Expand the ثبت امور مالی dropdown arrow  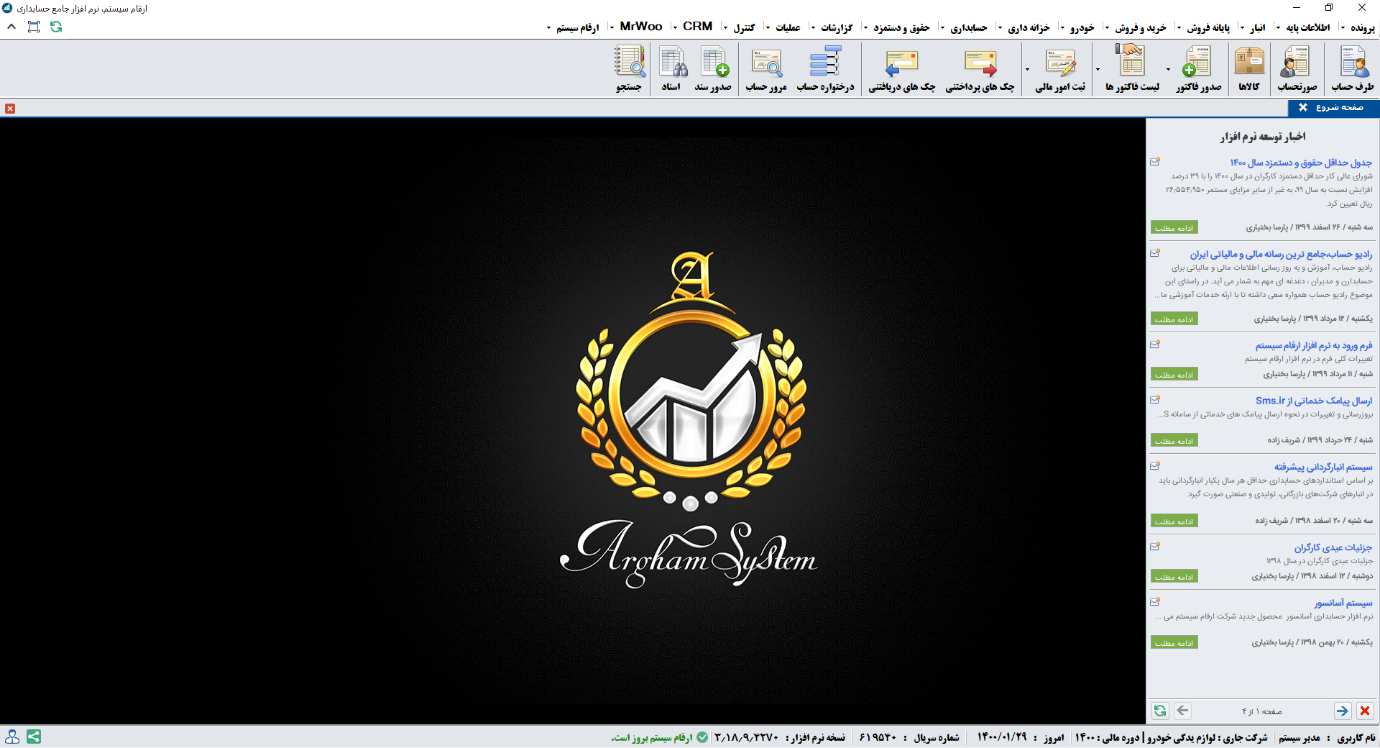tap(1027, 70)
